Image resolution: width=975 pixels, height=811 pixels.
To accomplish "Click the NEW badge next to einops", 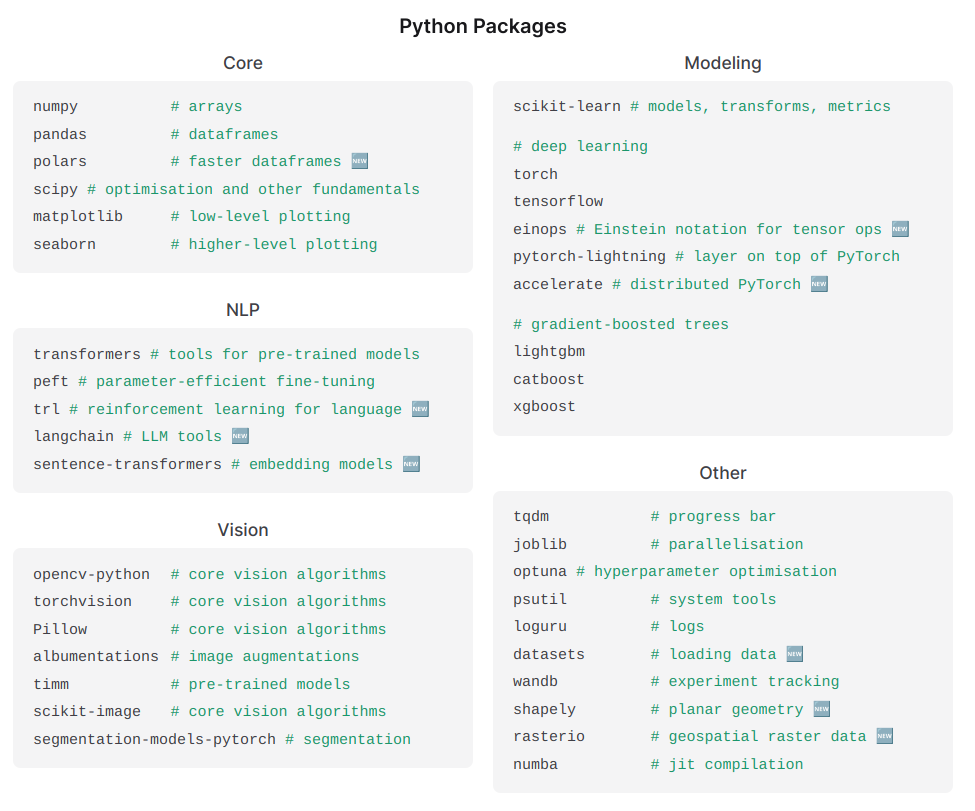I will [x=899, y=229].
